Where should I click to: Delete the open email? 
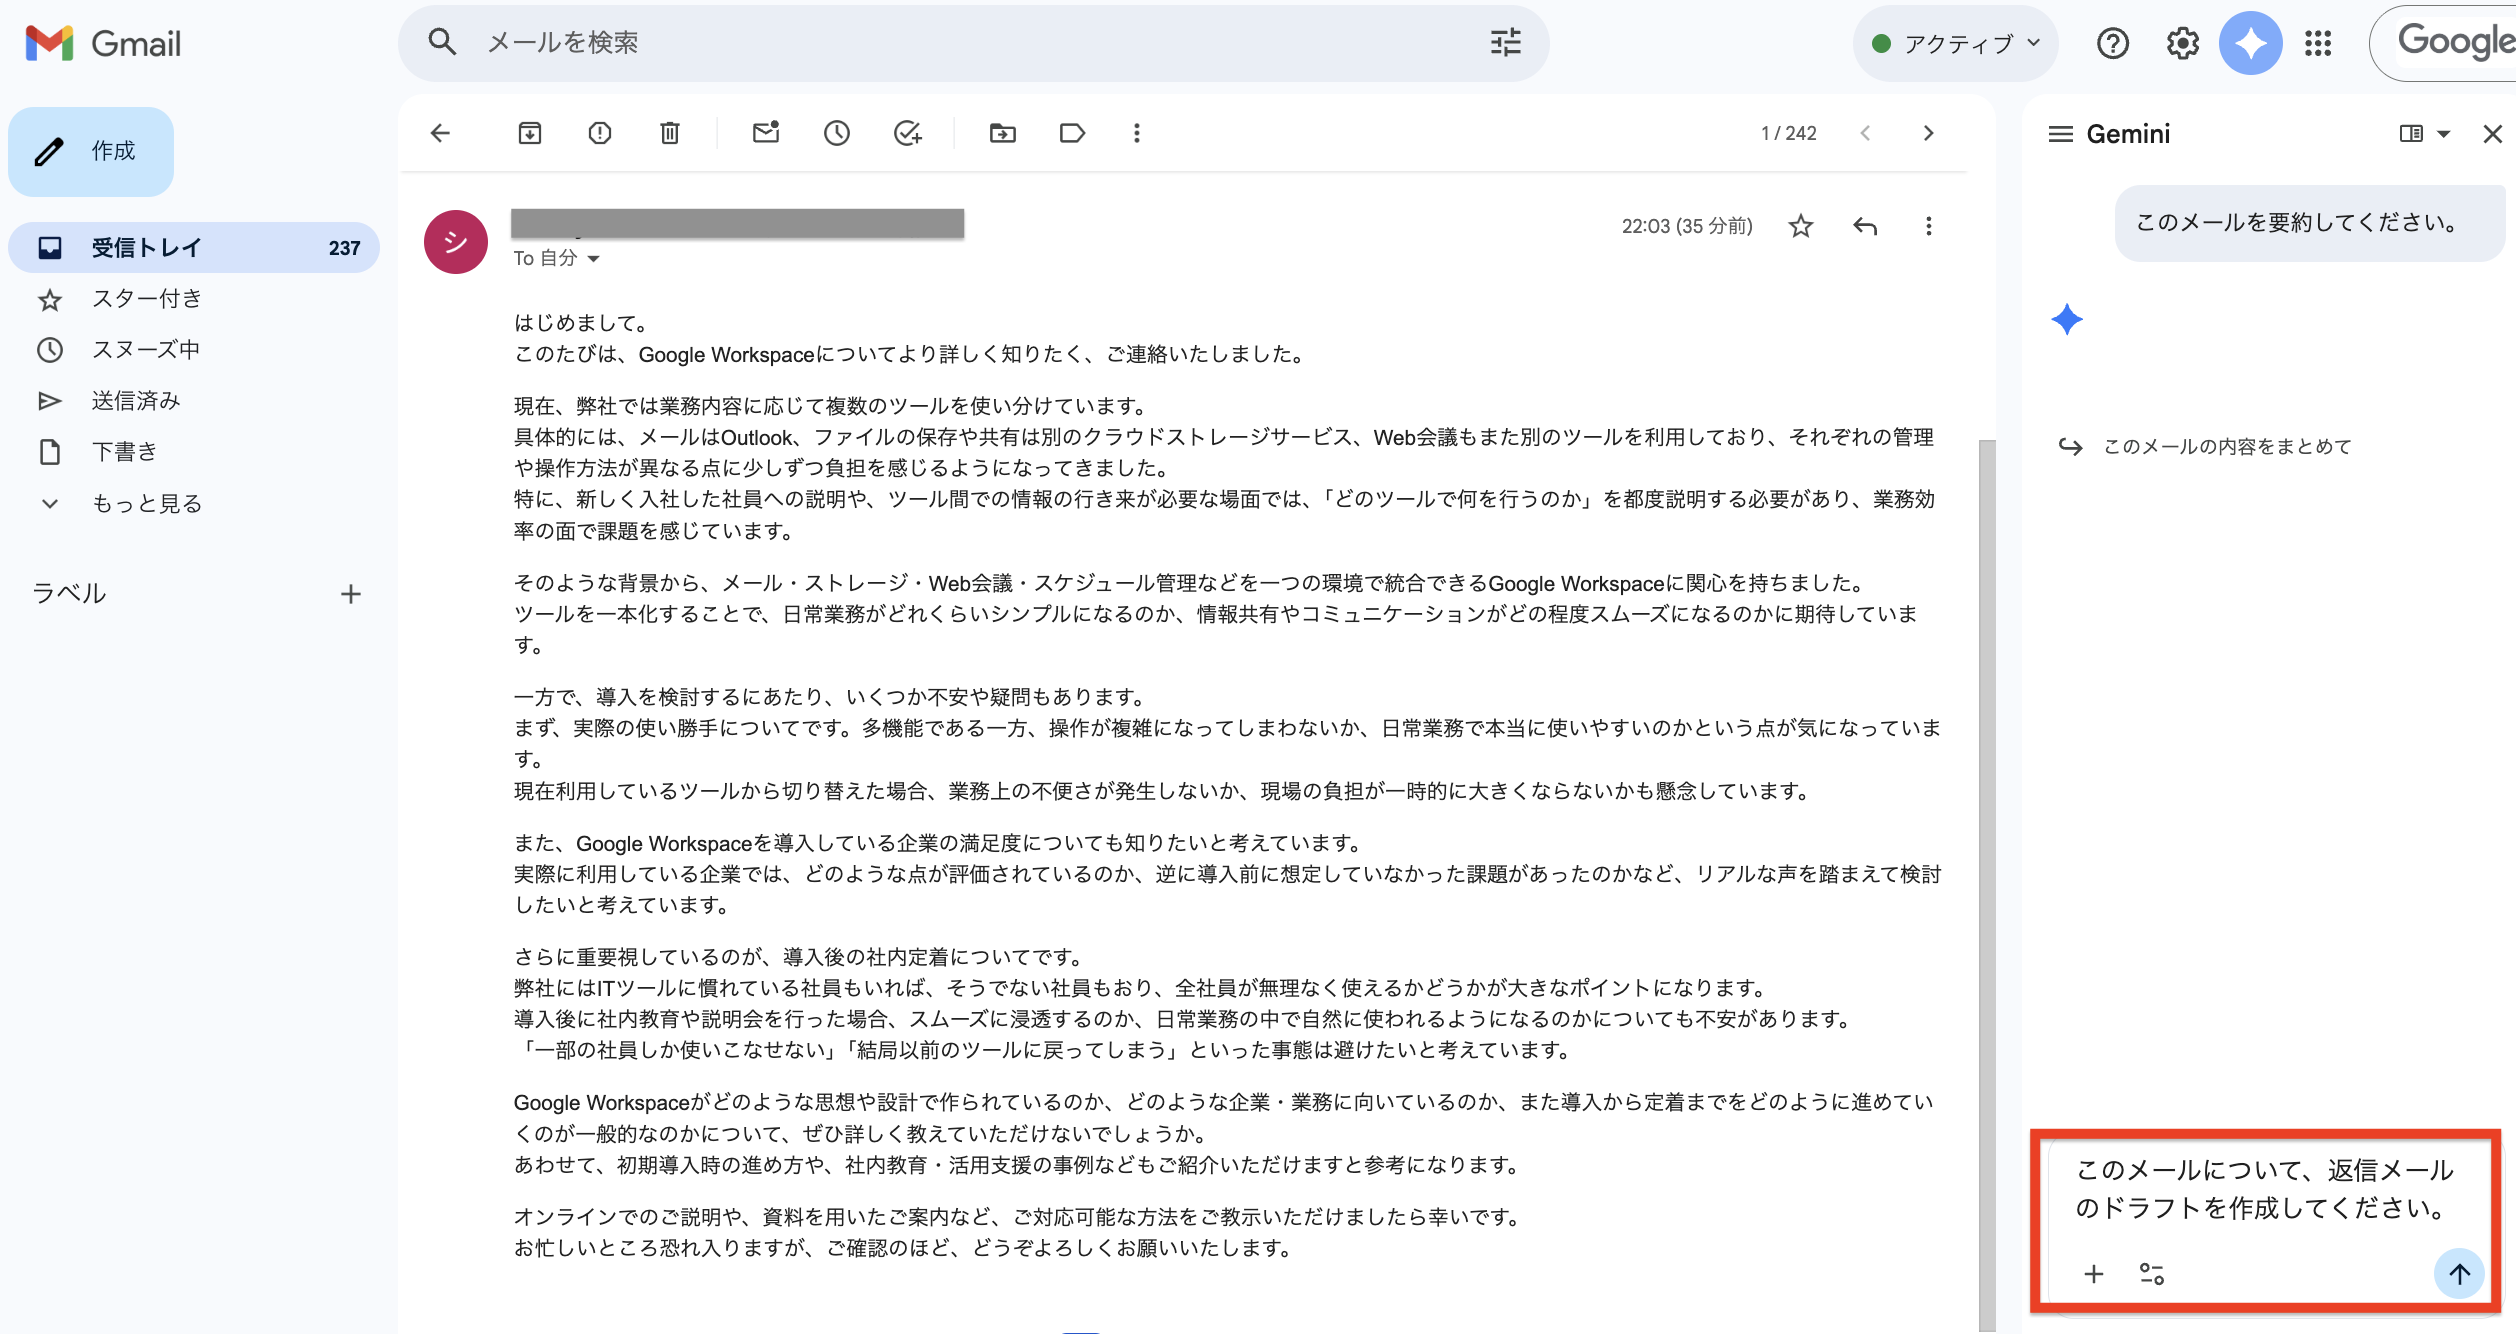click(x=670, y=133)
